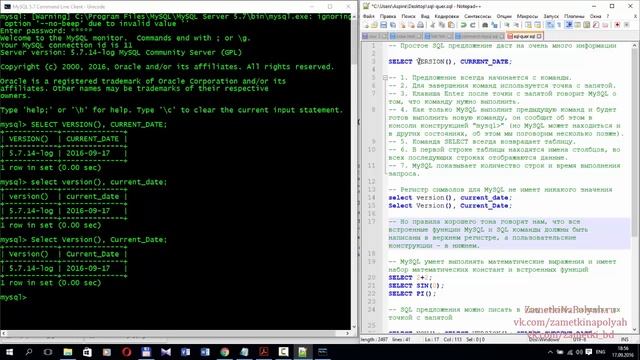Open File Explorer from the taskbar

tap(68, 352)
